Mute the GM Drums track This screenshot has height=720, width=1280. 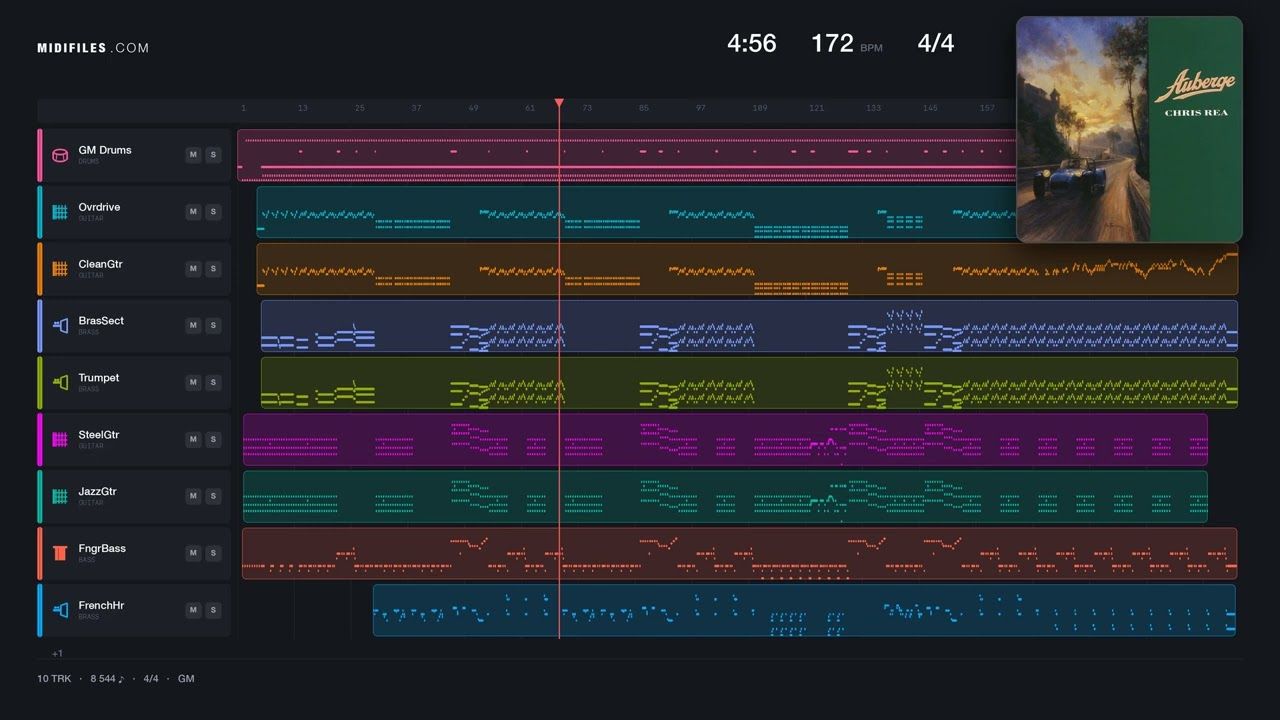193,155
